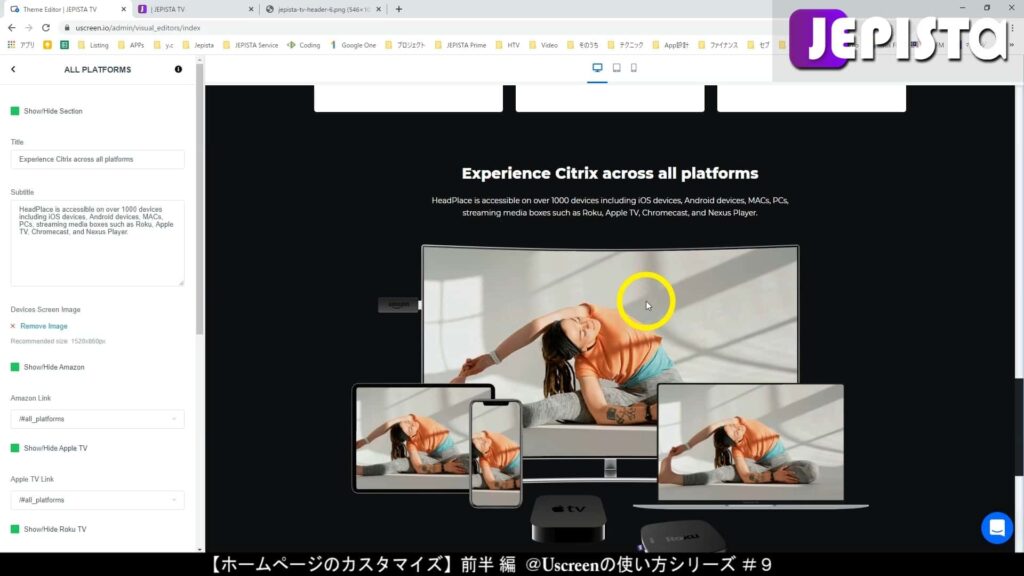Open the APPs bookmark folder
1024x576 pixels.
point(131,45)
